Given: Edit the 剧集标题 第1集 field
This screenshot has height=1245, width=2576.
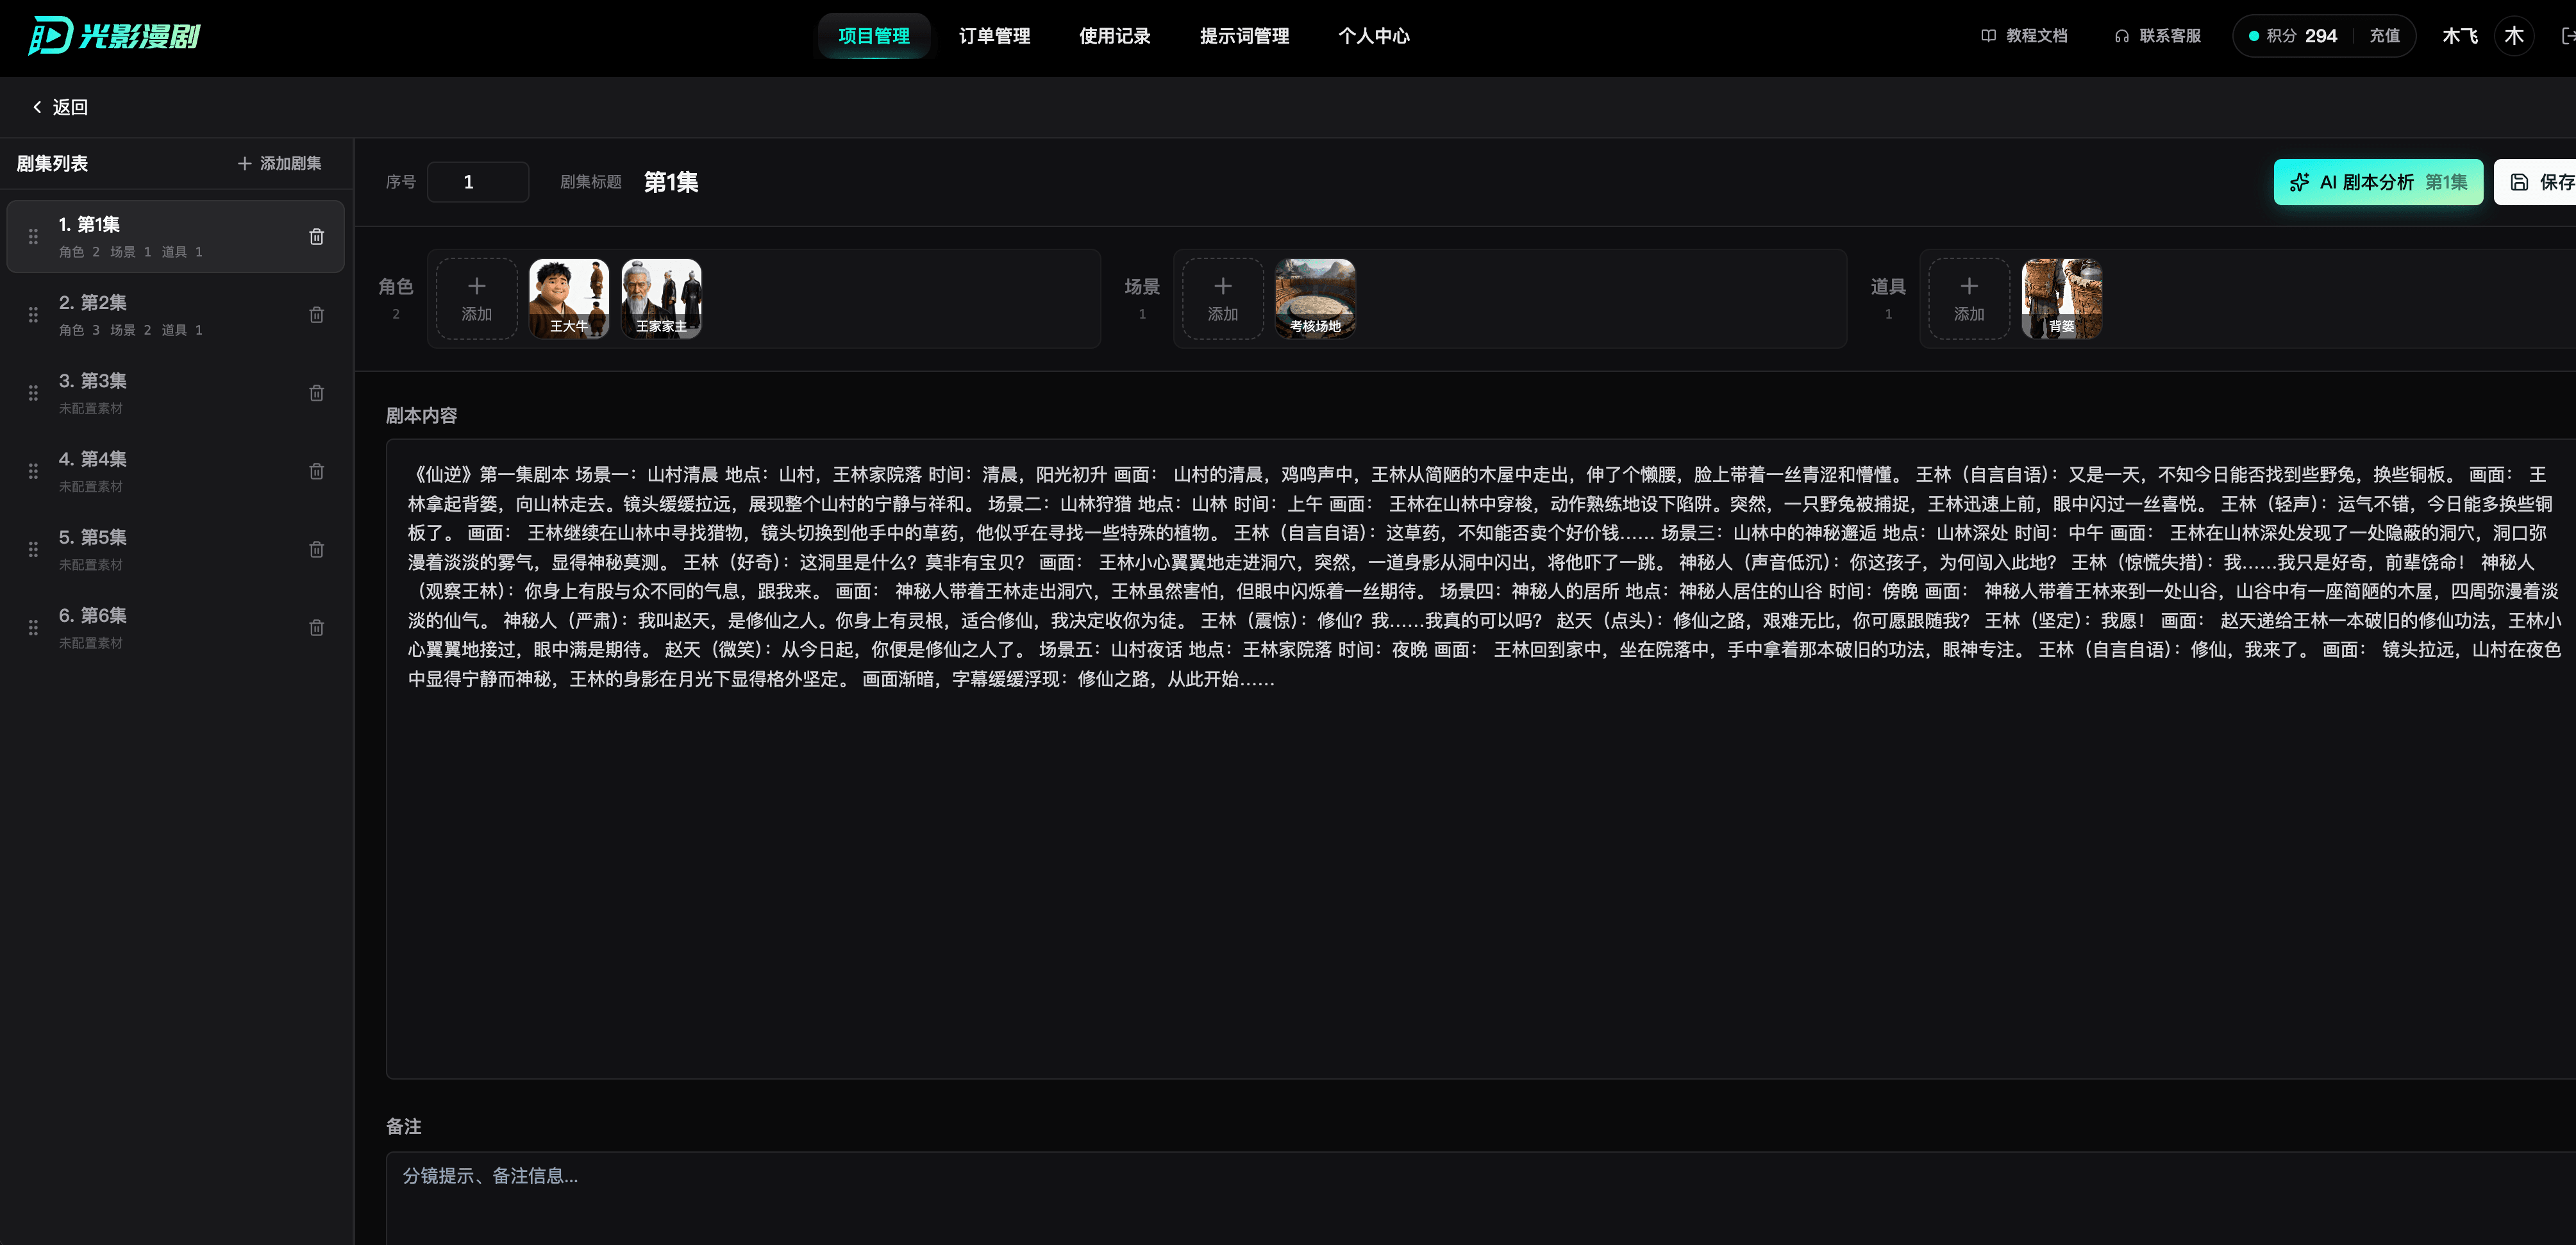Looking at the screenshot, I should (x=671, y=182).
